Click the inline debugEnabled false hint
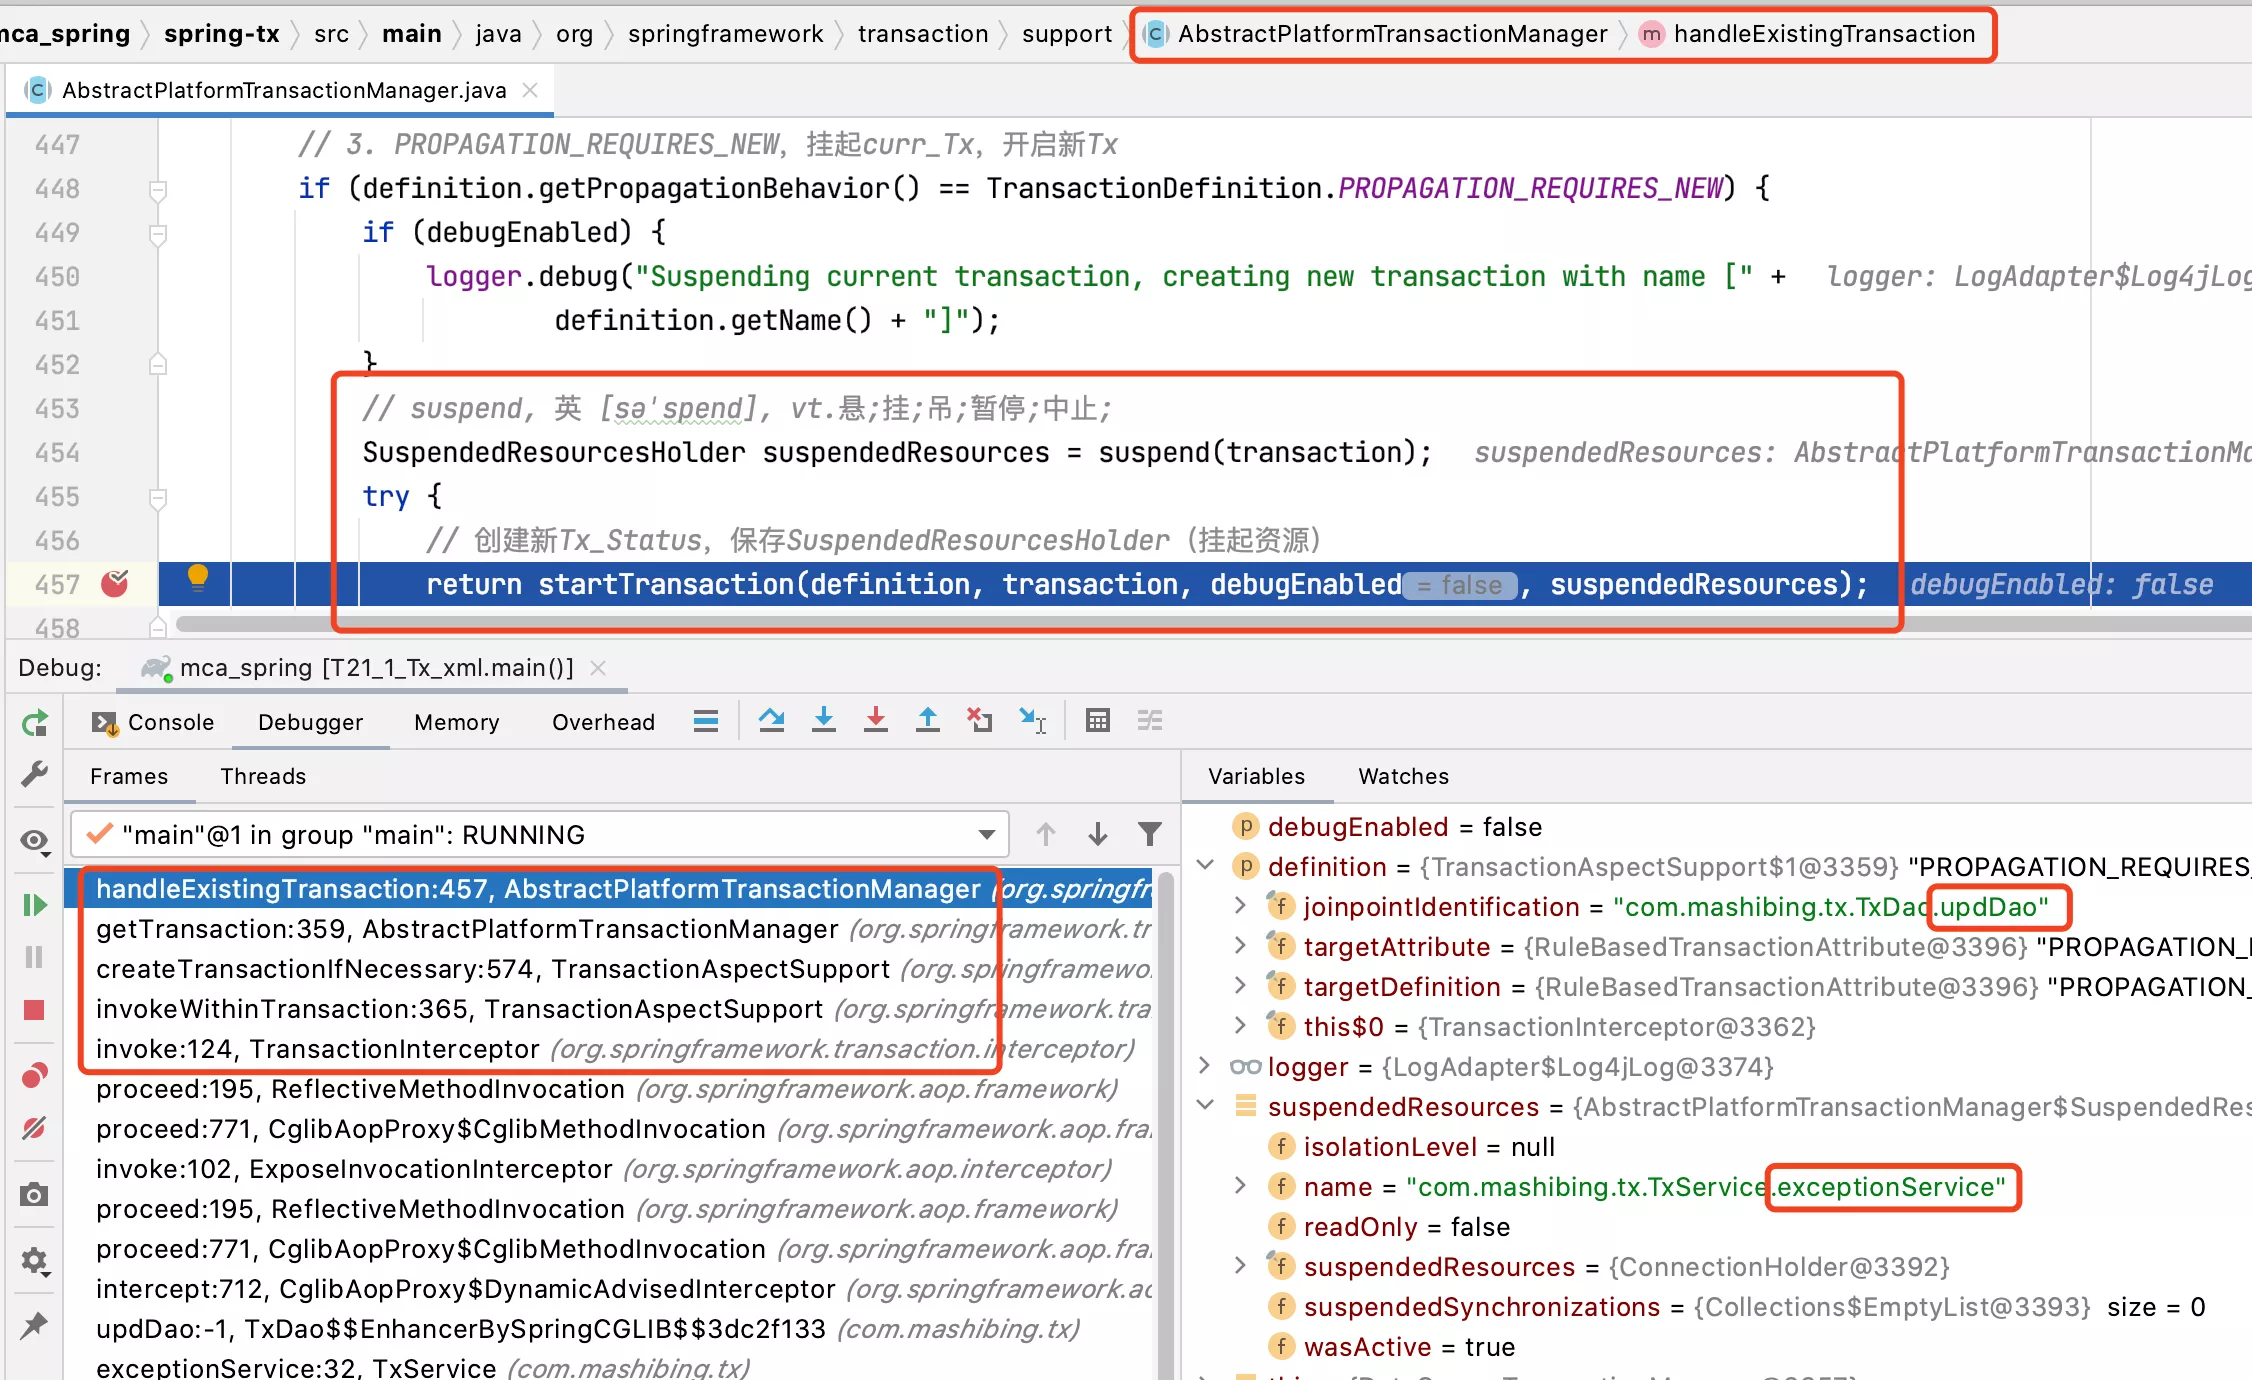The image size is (2252, 1380). point(1460,585)
